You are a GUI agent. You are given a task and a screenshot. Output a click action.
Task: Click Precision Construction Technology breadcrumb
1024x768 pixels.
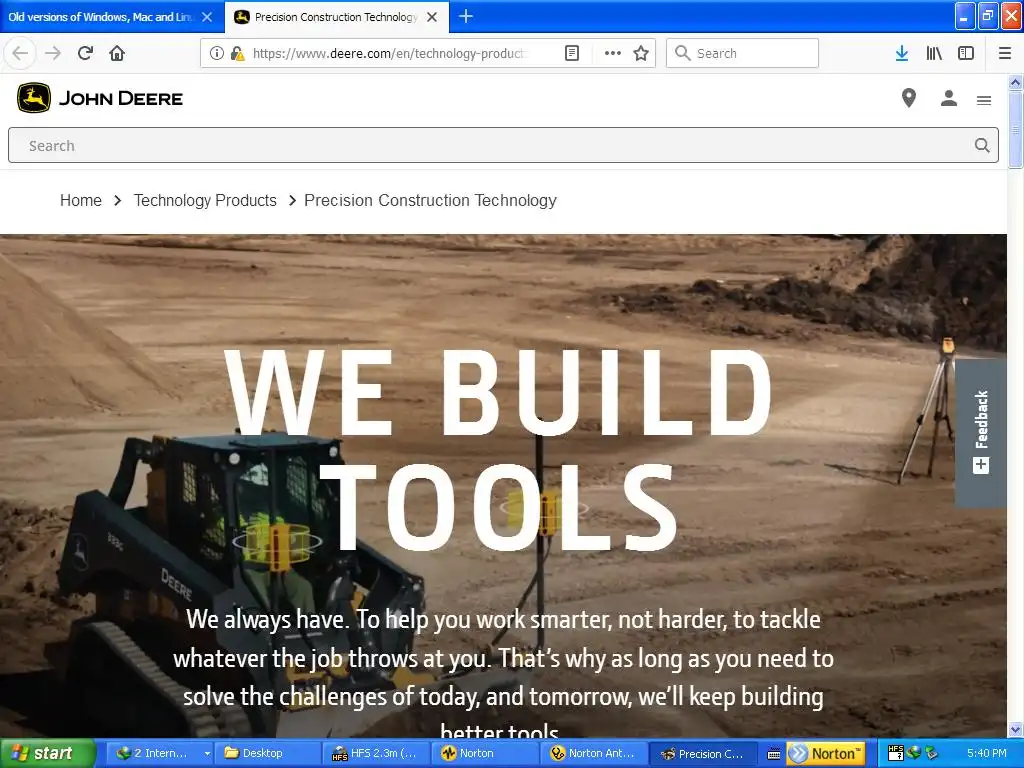(430, 200)
